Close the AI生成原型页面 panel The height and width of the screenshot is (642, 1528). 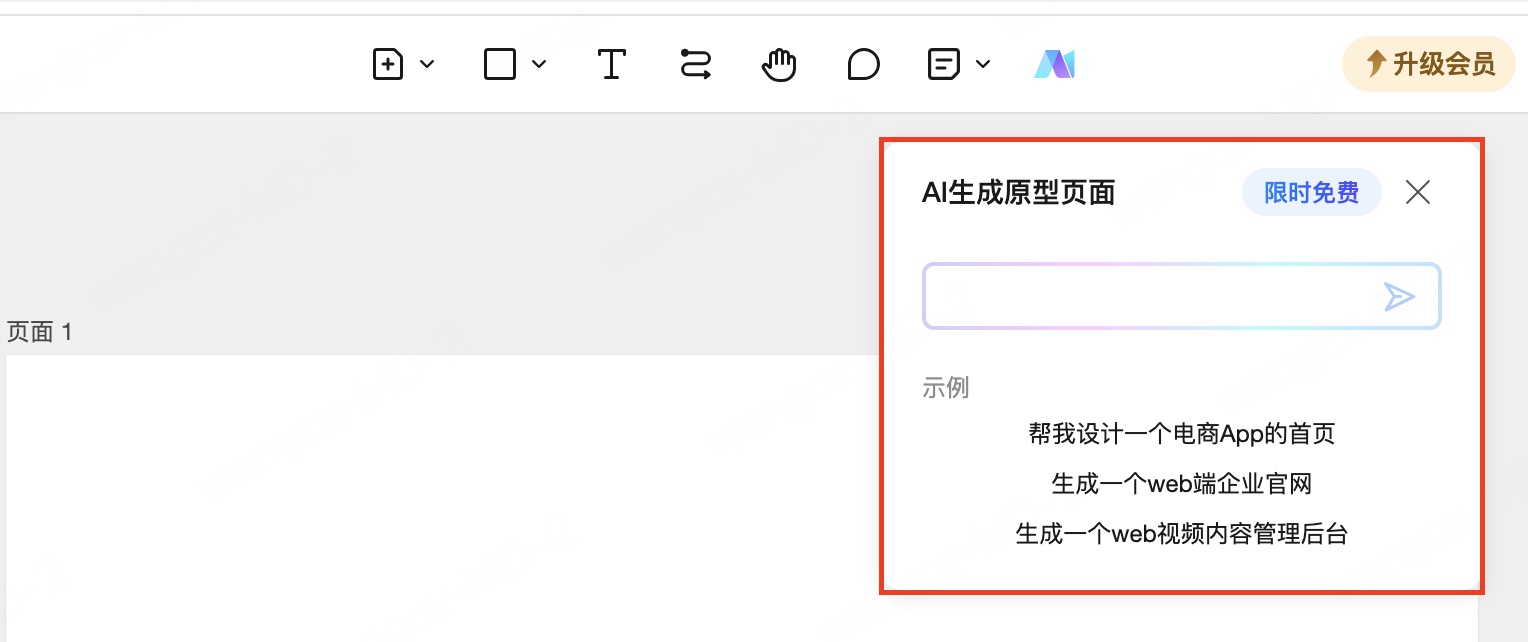point(1418,192)
